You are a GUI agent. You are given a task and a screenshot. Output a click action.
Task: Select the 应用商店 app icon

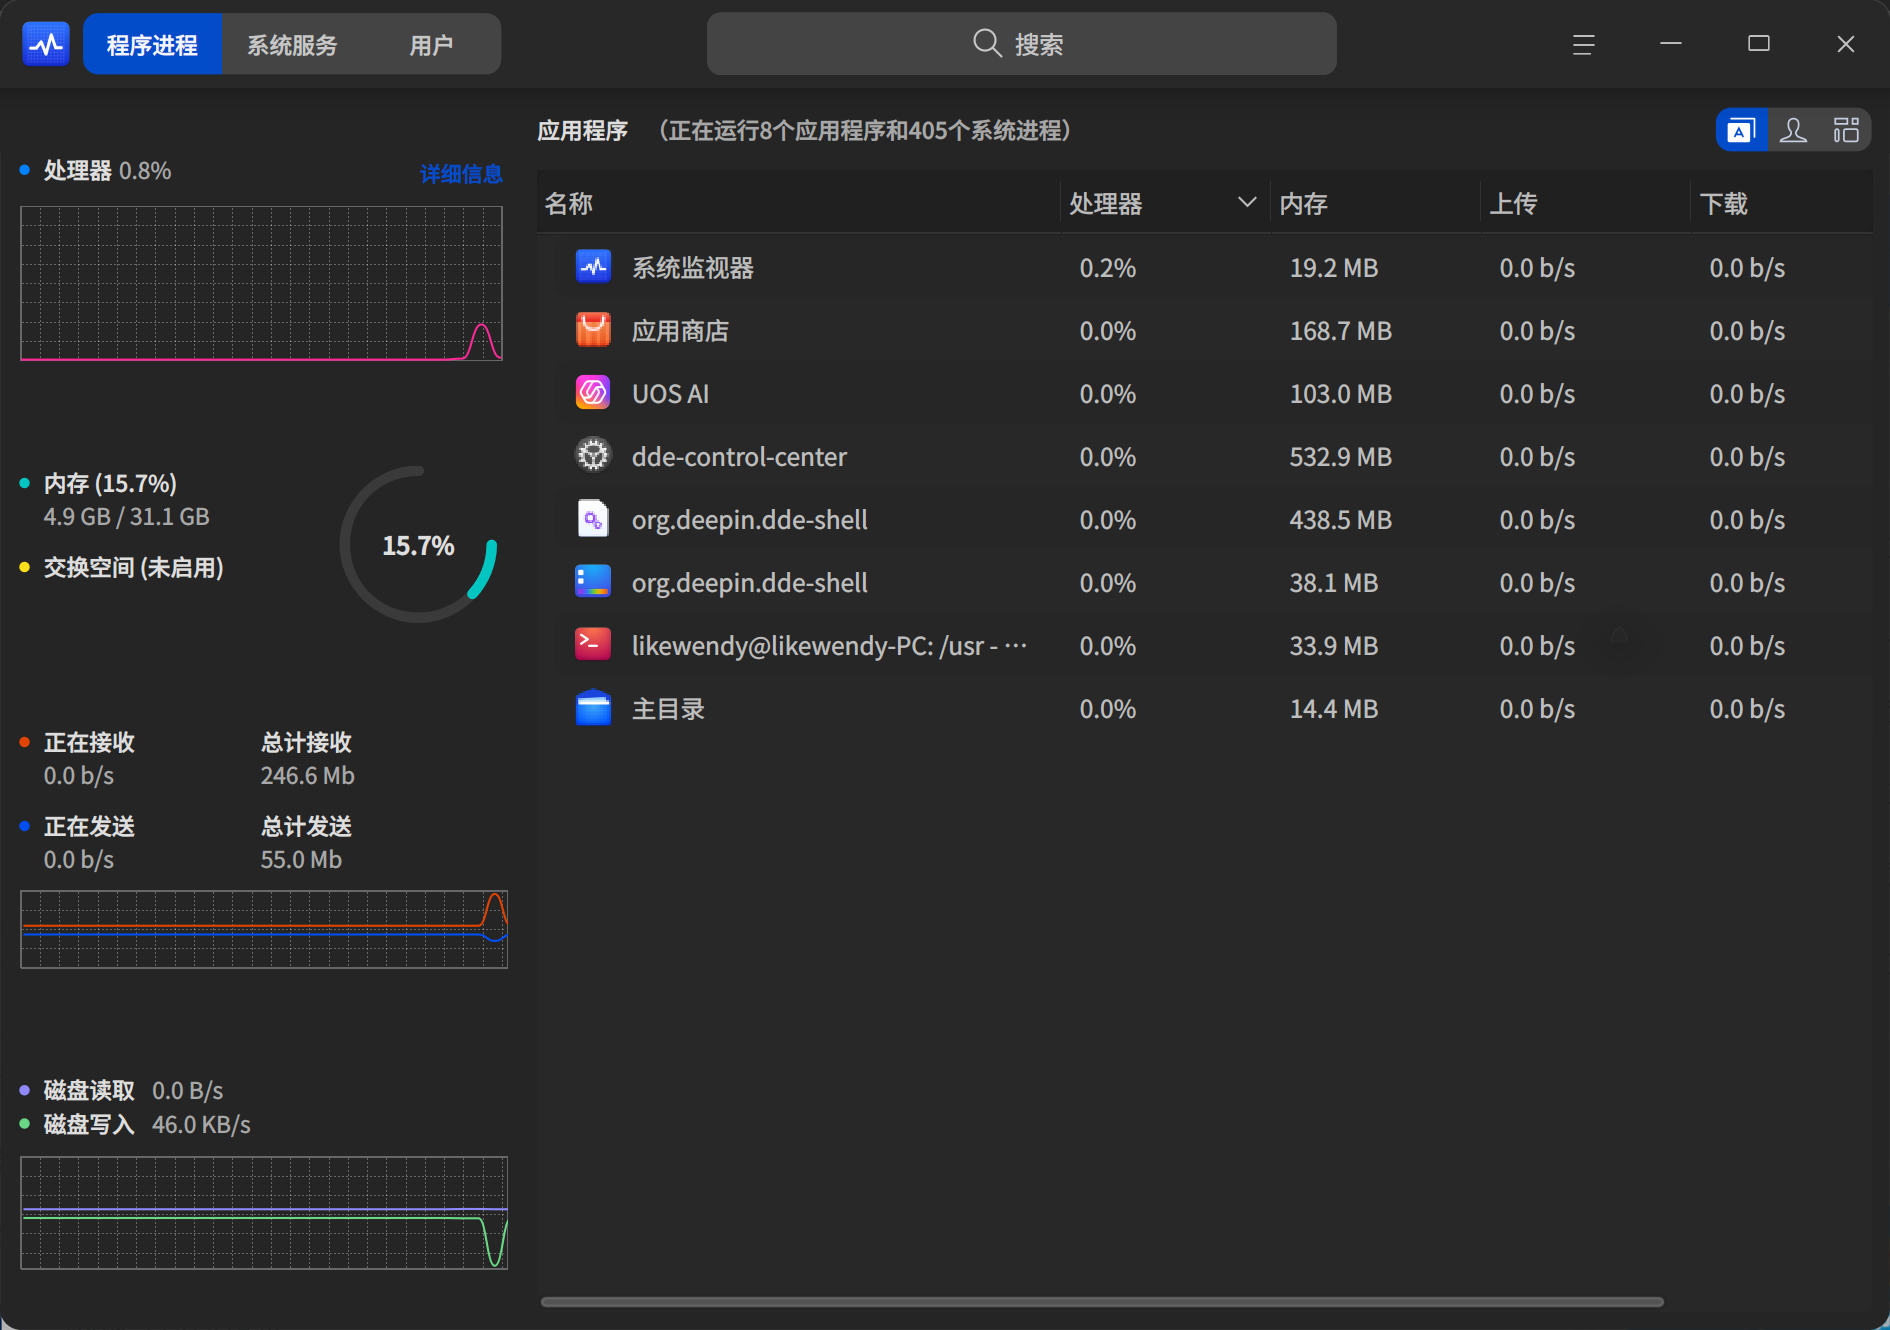pyautogui.click(x=593, y=330)
